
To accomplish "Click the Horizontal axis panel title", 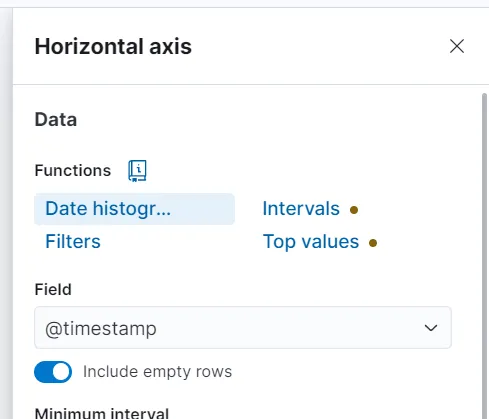I will [x=113, y=46].
